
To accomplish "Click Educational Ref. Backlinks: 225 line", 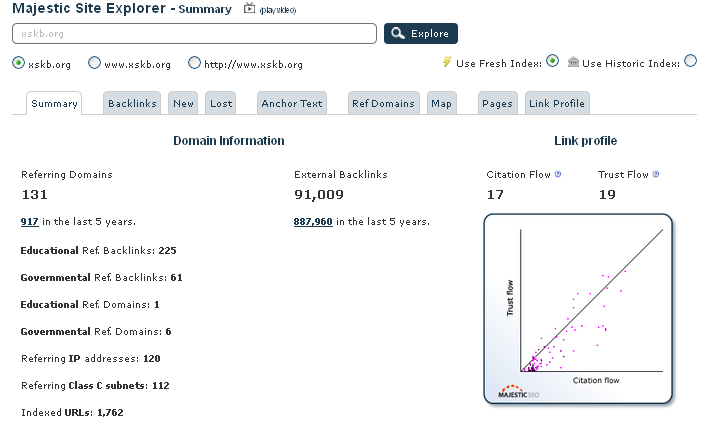I will pos(99,250).
